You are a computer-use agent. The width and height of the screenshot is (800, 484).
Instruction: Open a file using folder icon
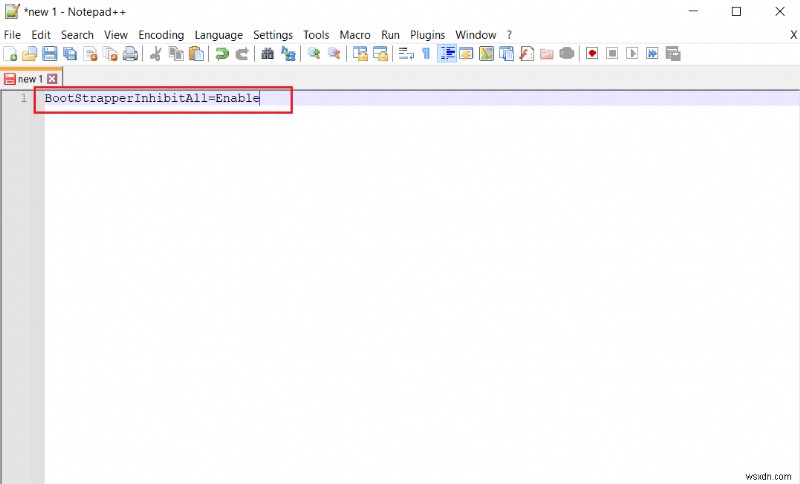(30, 54)
